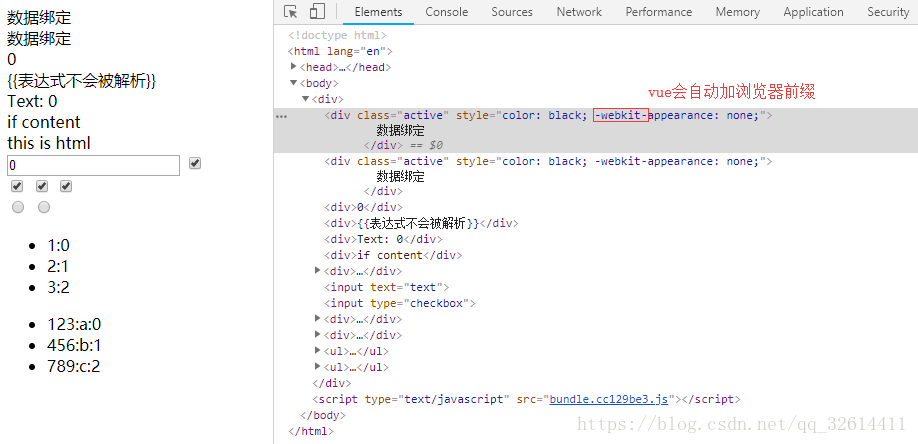Open the Application tab
The height and width of the screenshot is (444, 918).
pyautogui.click(x=813, y=12)
